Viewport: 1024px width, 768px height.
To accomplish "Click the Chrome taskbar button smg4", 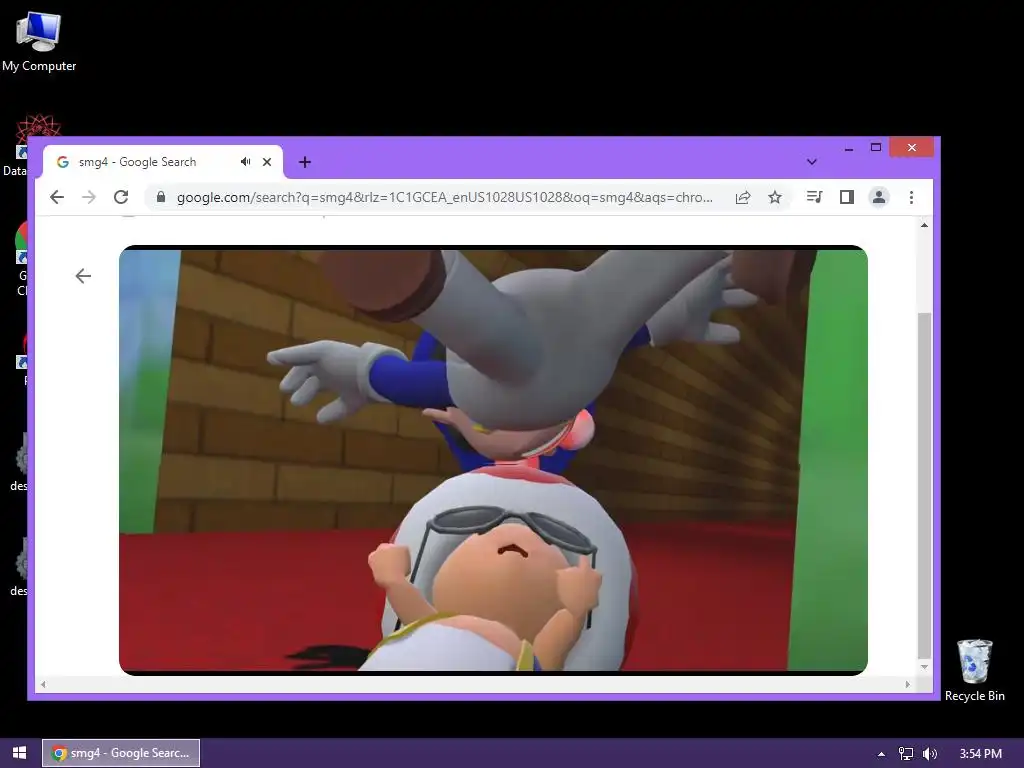I will click(121, 753).
